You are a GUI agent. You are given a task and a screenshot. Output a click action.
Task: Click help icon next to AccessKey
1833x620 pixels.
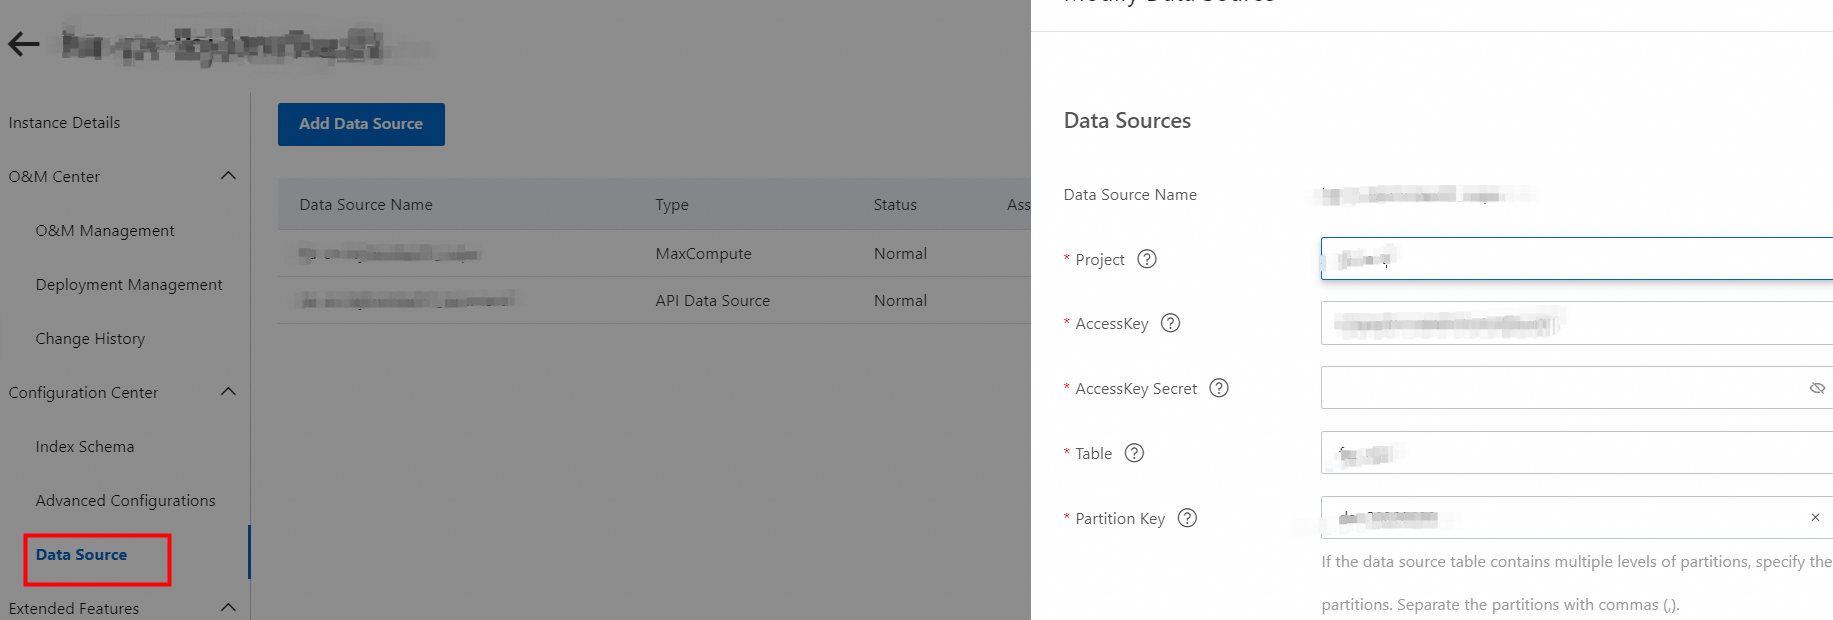tap(1170, 323)
